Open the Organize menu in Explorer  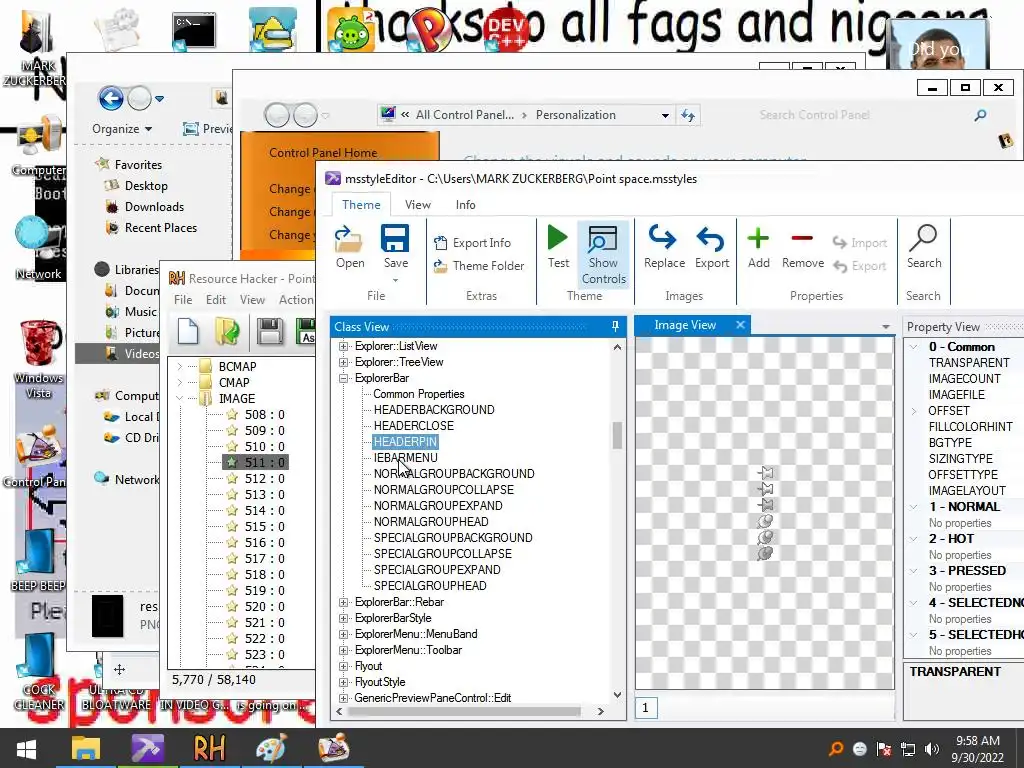(122, 129)
